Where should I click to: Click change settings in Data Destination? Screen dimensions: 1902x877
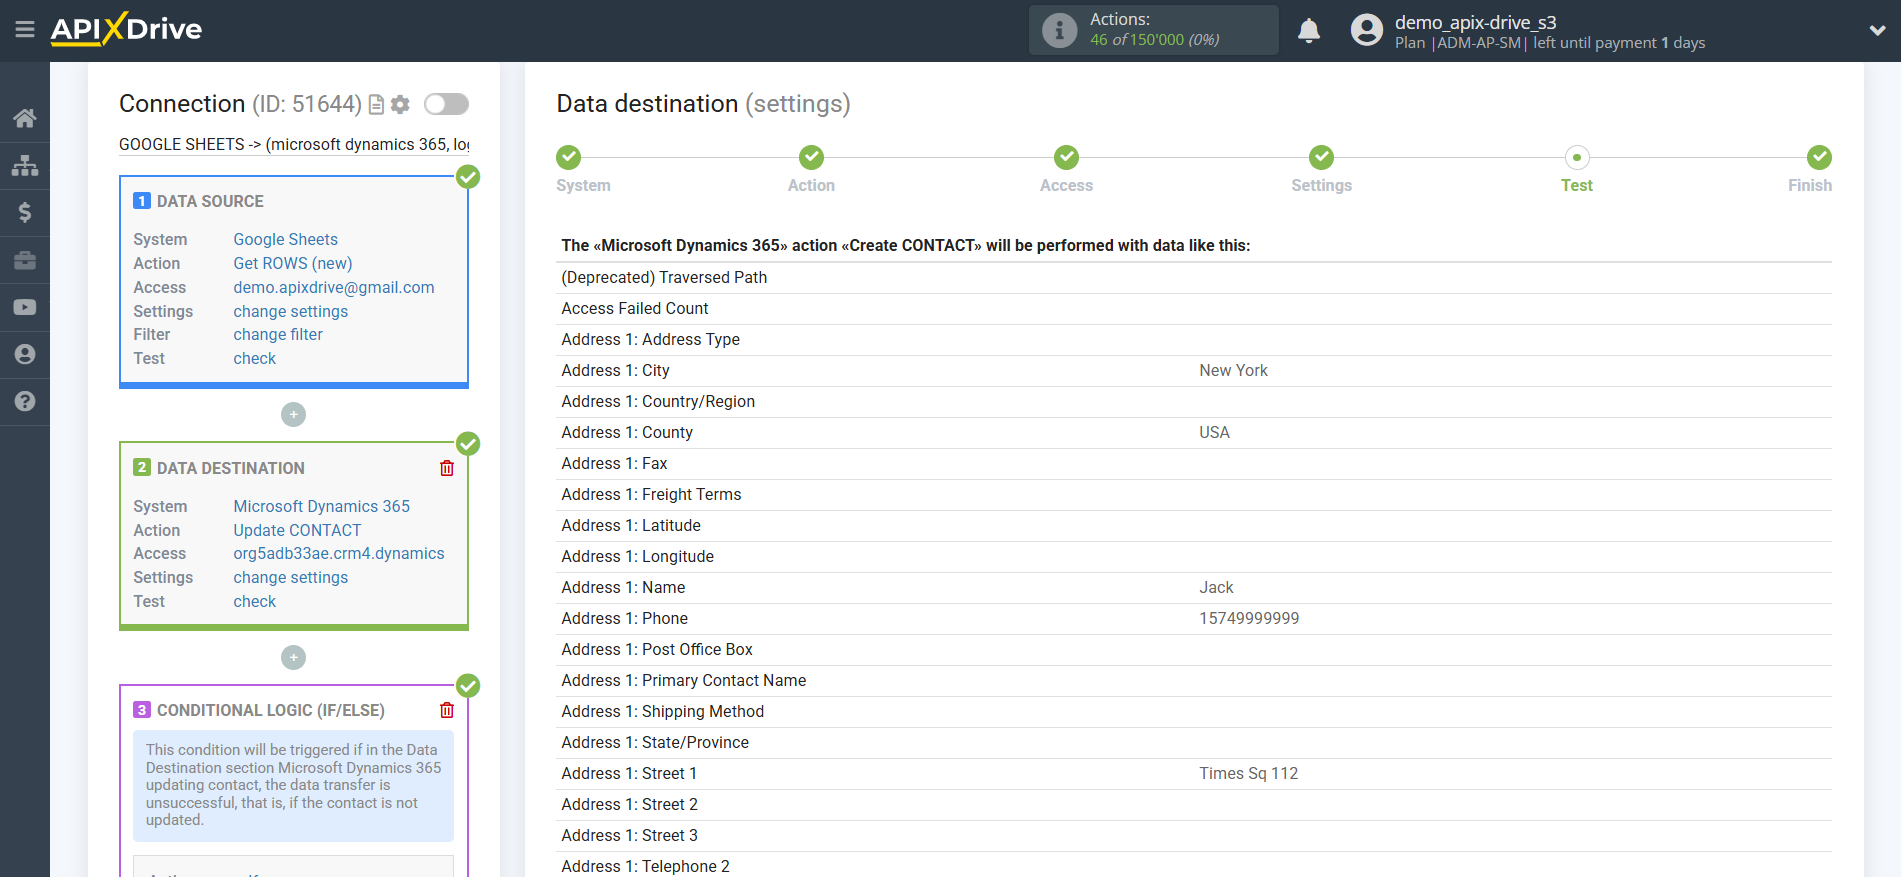coord(291,577)
